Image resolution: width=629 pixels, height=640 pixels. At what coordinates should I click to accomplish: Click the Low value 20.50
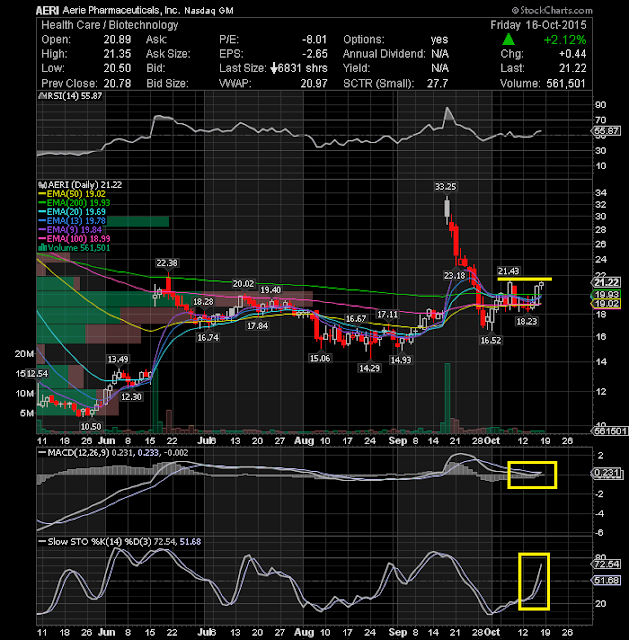pyautogui.click(x=117, y=69)
